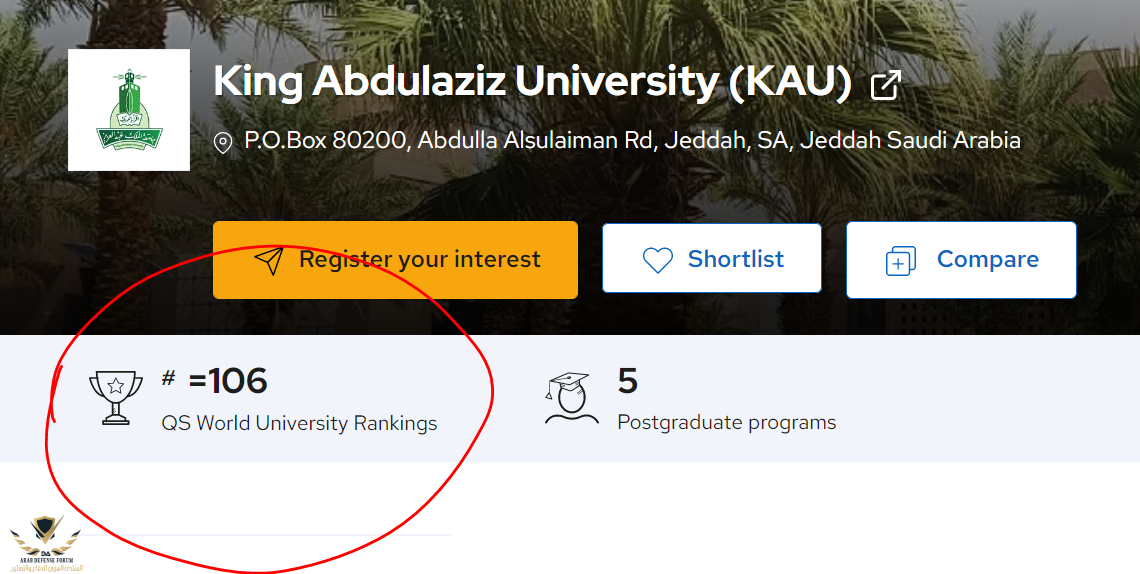
Task: Select the number 5 programs count
Action: point(627,381)
